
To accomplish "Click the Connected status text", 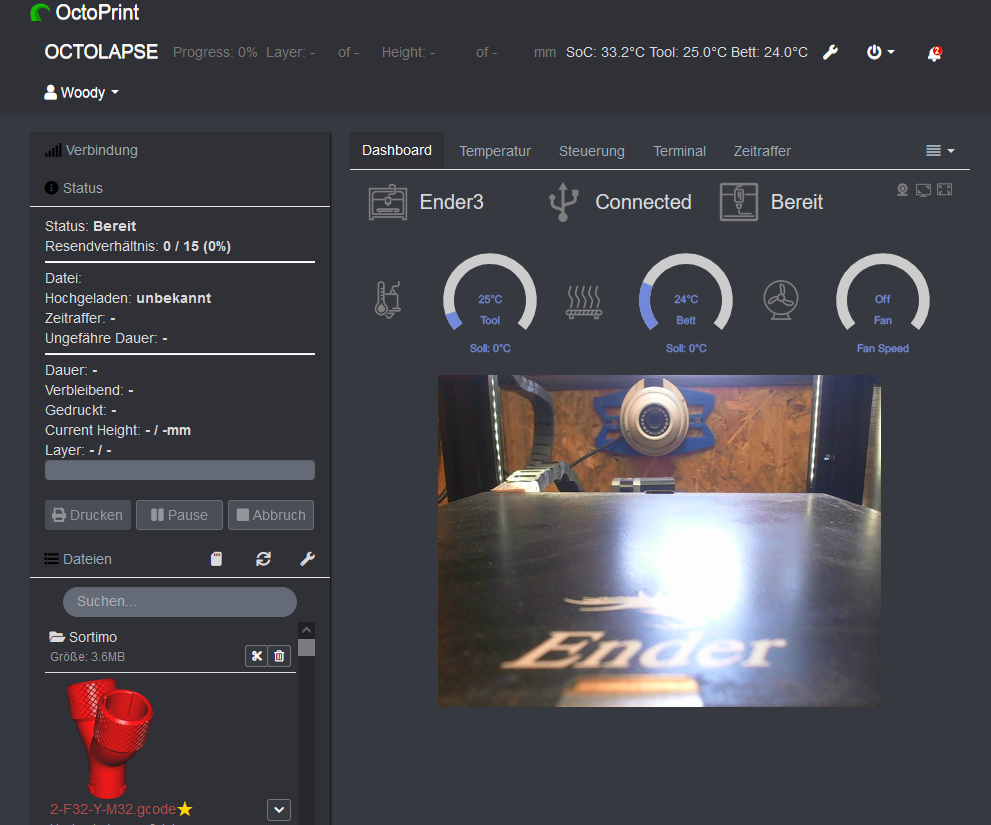I will pyautogui.click(x=643, y=202).
